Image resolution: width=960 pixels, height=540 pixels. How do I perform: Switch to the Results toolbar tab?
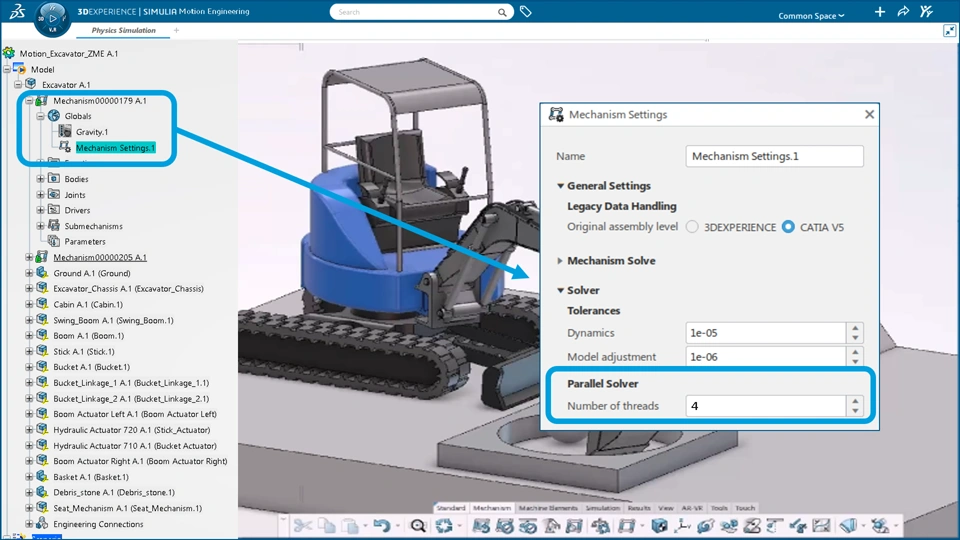(639, 508)
